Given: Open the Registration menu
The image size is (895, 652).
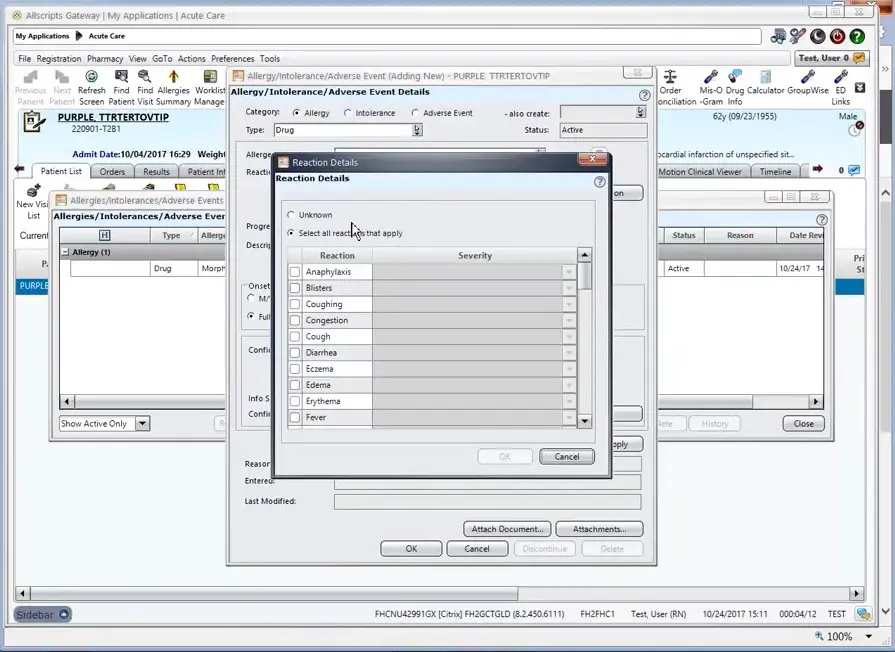Looking at the screenshot, I should (x=59, y=58).
